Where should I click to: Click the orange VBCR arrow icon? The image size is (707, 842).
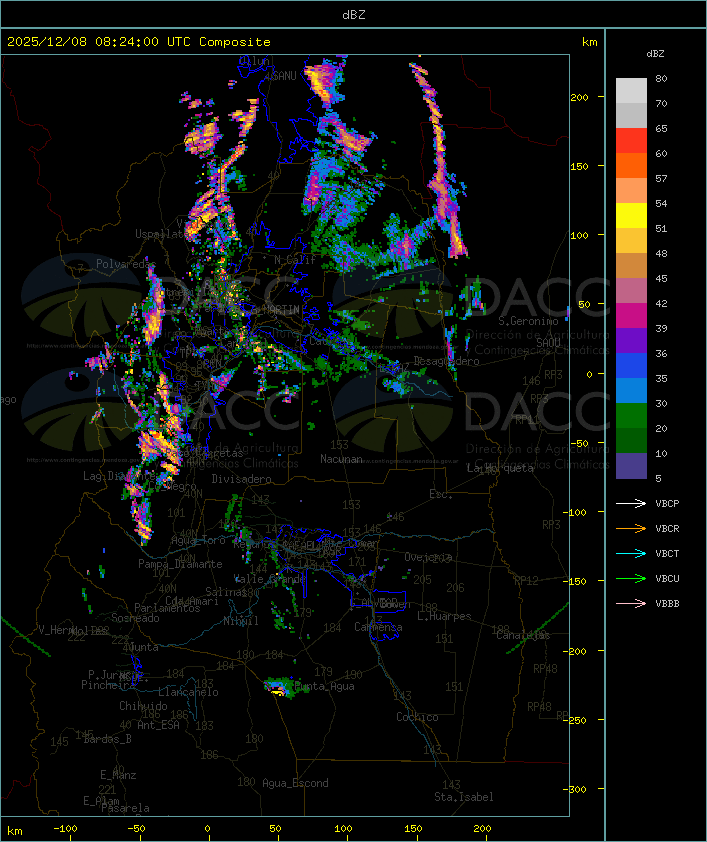point(631,529)
